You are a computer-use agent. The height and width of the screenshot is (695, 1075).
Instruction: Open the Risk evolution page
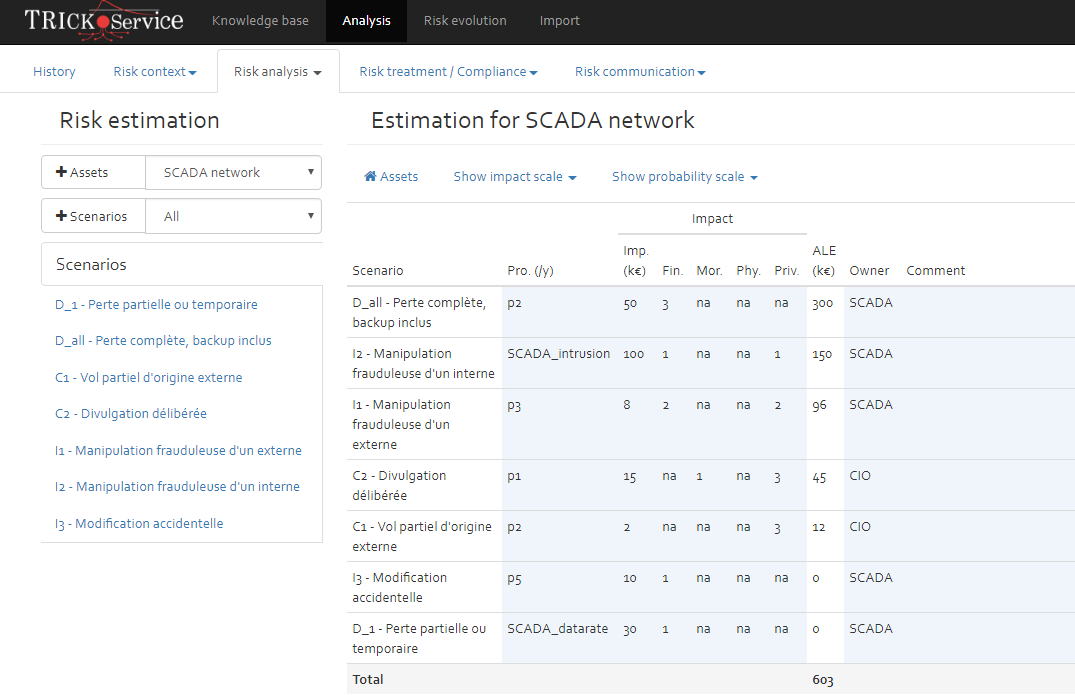pyautogui.click(x=465, y=21)
